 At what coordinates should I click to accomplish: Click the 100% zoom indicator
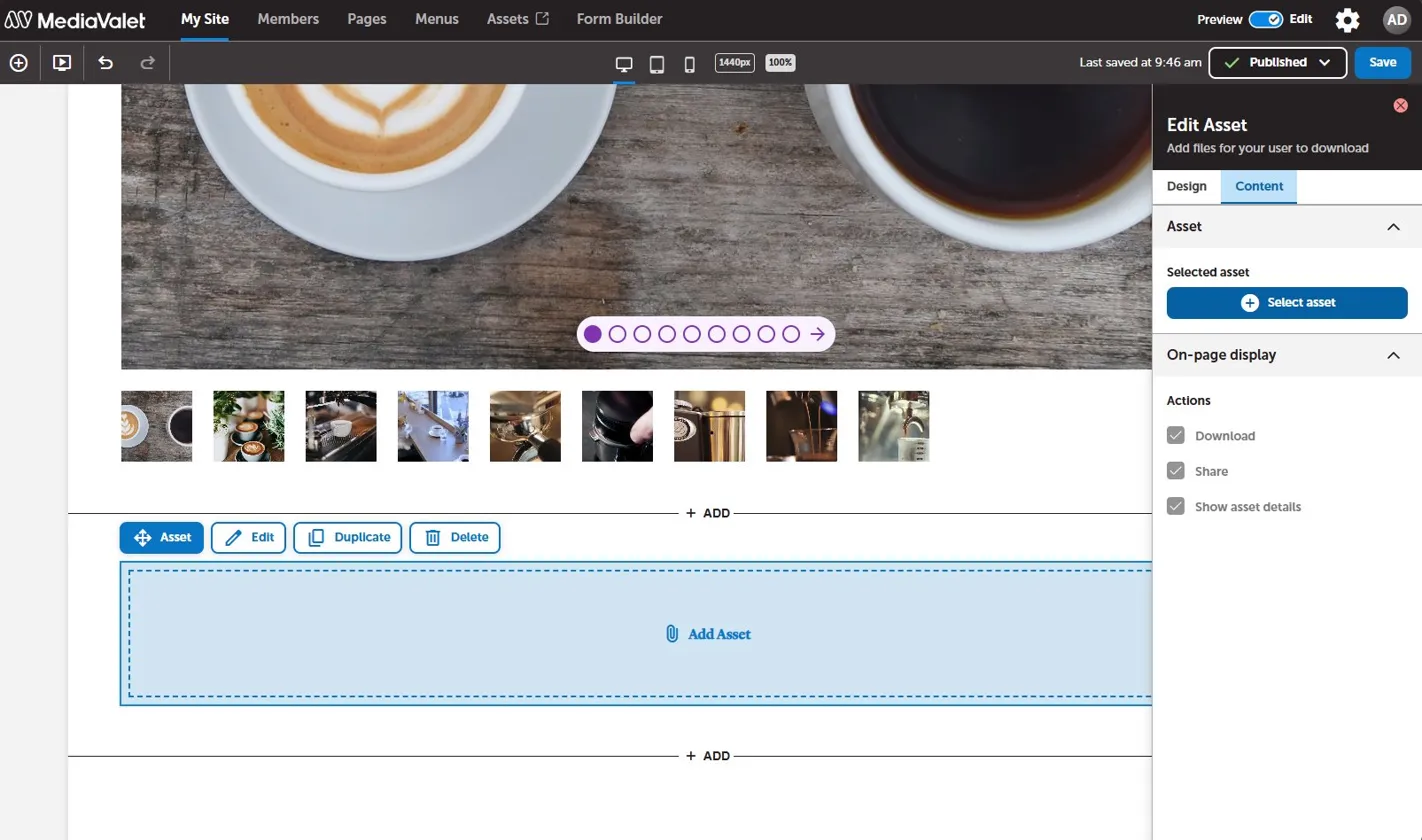(x=780, y=62)
